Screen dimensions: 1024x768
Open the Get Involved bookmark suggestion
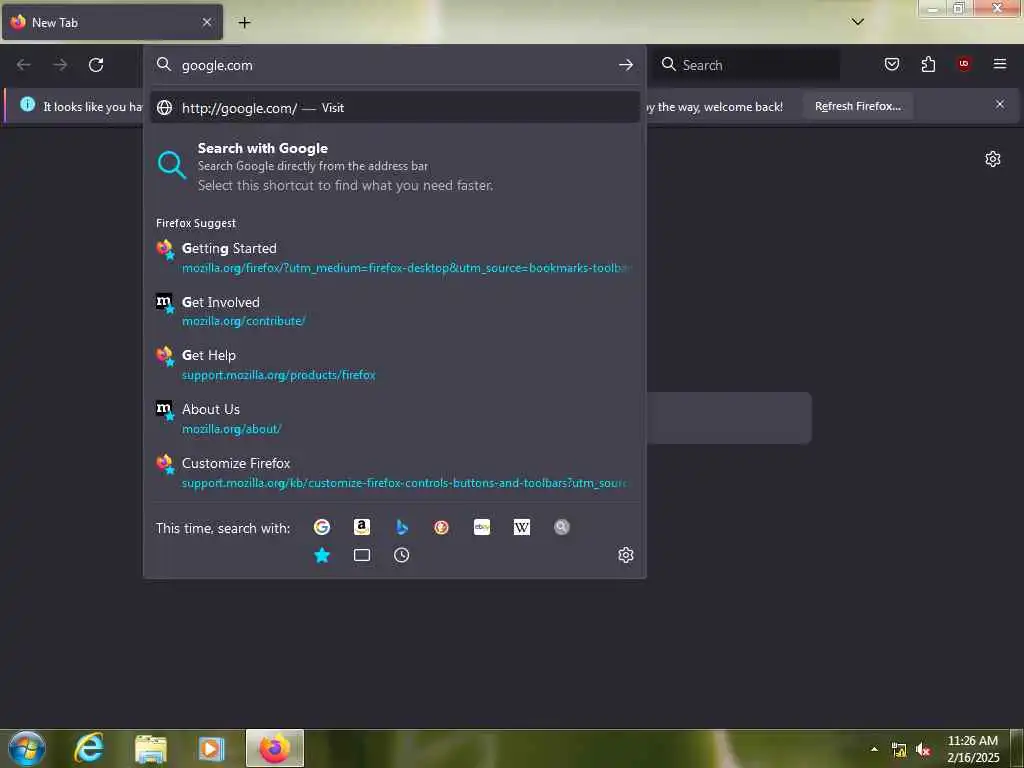point(394,312)
